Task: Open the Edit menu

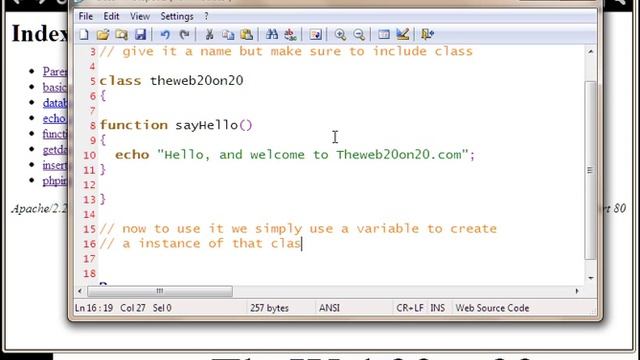Action: (111, 16)
